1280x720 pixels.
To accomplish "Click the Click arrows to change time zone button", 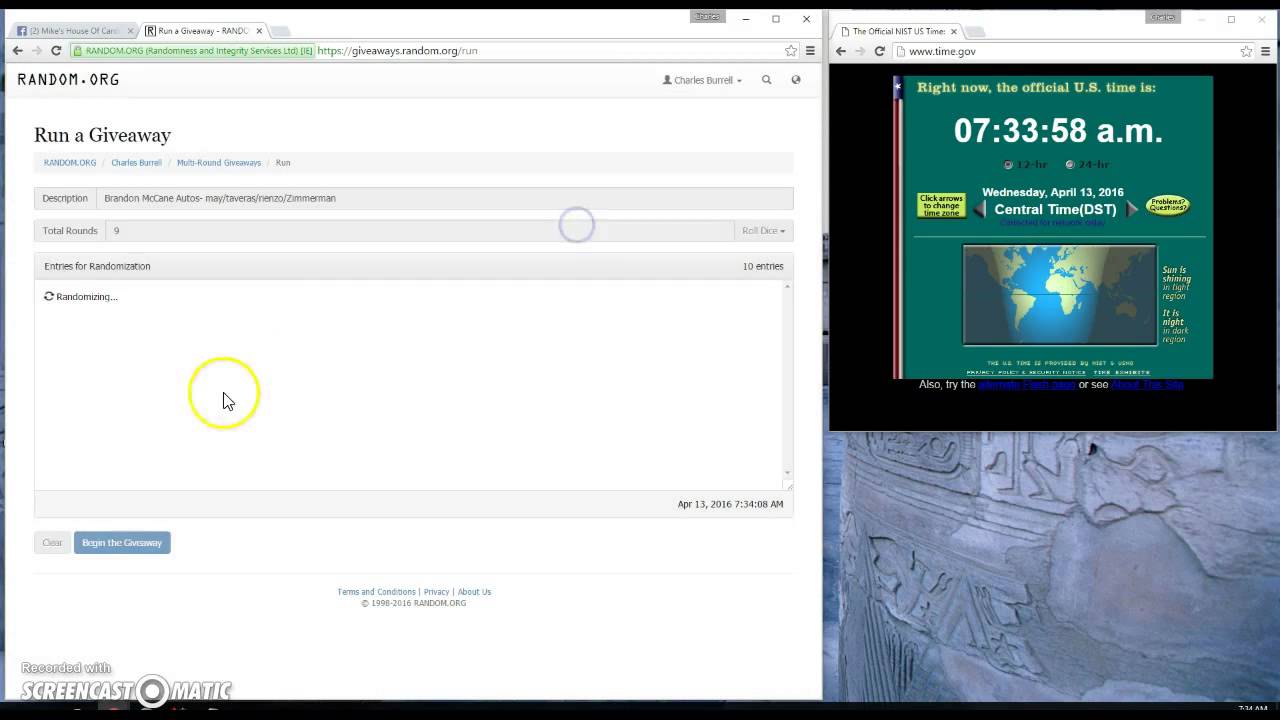I will pyautogui.click(x=941, y=206).
